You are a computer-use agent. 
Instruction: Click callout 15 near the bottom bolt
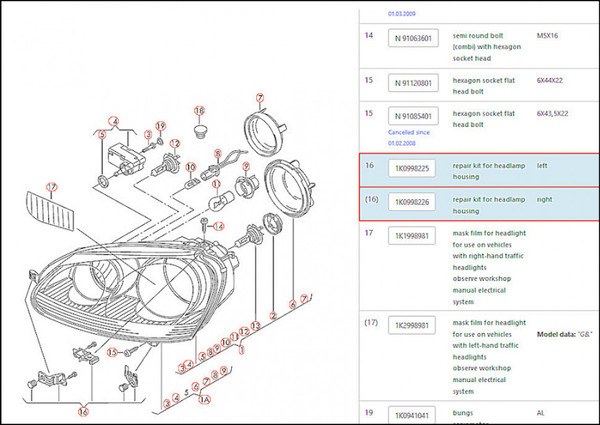click(114, 353)
